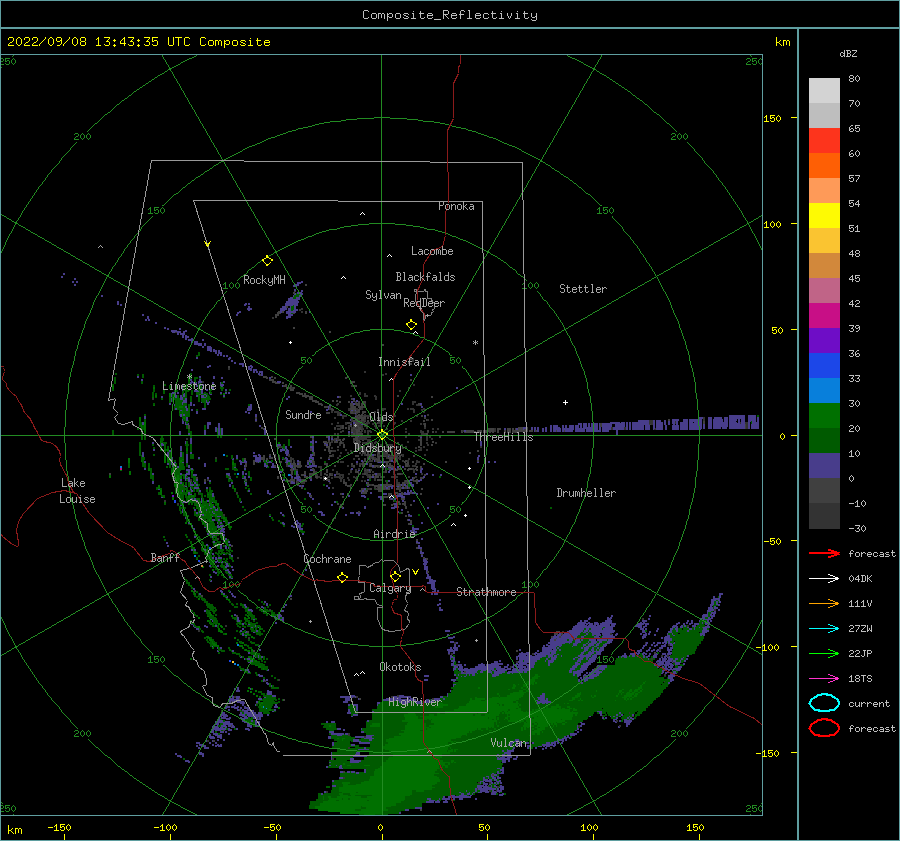Click the Stettler label
This screenshot has width=900, height=841.
(x=583, y=289)
